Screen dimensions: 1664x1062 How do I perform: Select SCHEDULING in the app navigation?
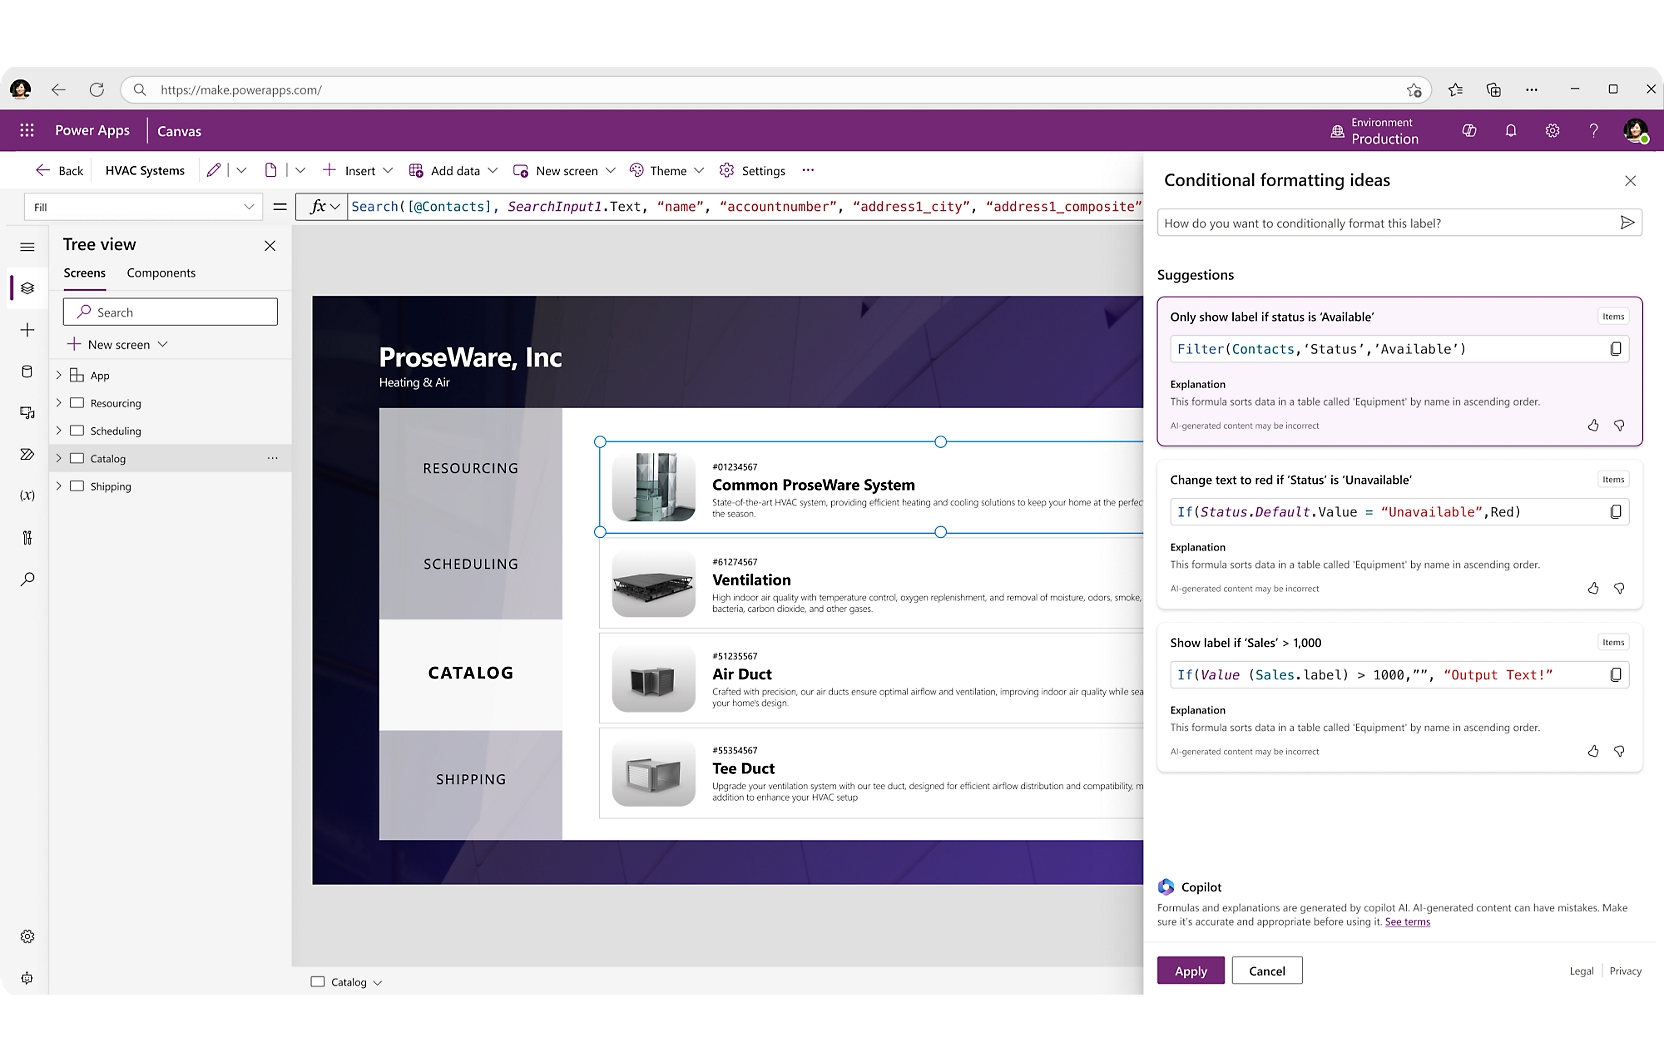point(471,564)
